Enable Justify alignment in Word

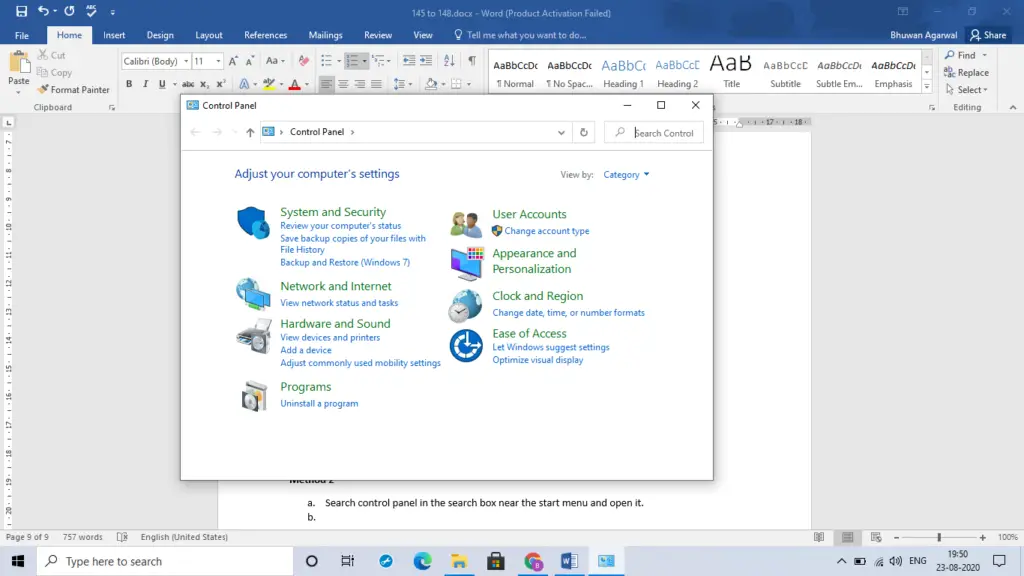377,84
